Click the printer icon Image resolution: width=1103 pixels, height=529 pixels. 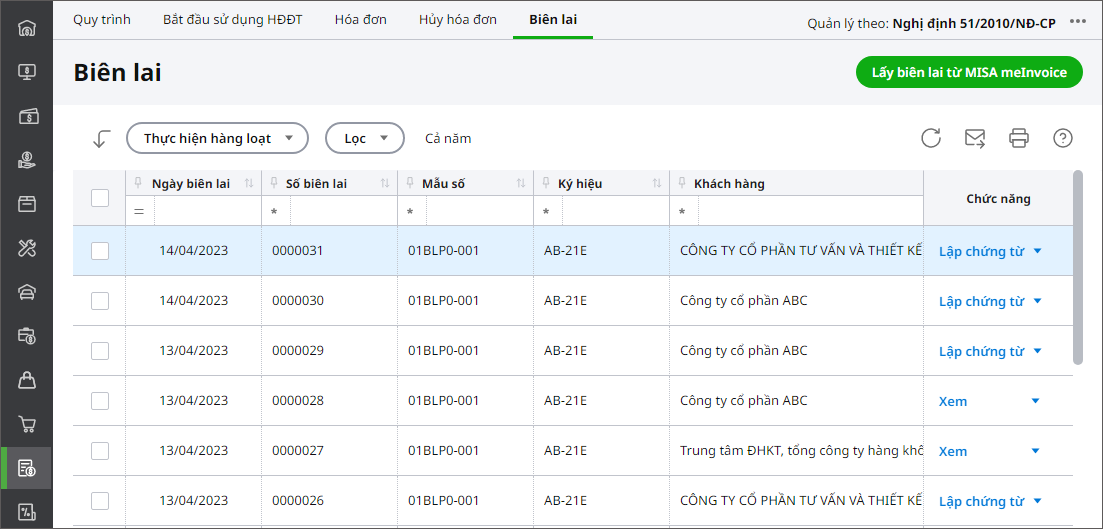1019,138
